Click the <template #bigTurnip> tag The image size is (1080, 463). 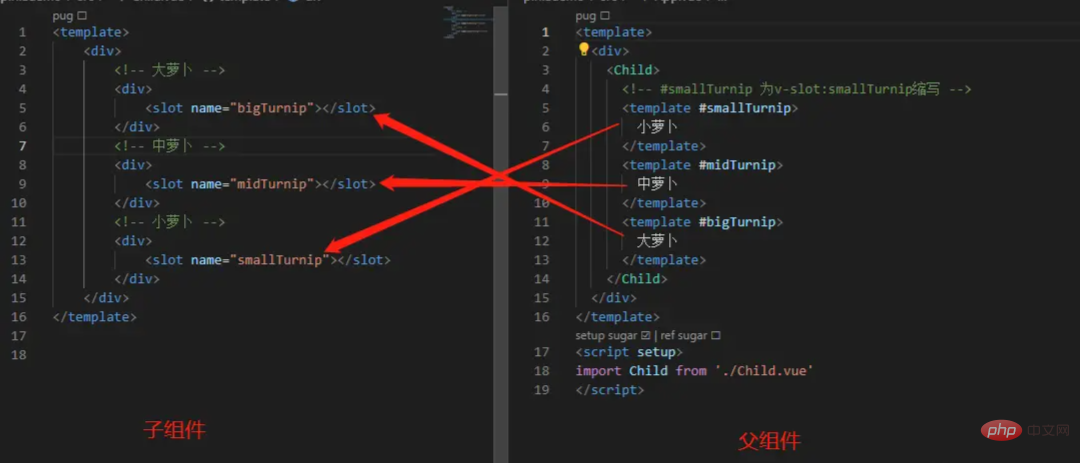tap(703, 222)
